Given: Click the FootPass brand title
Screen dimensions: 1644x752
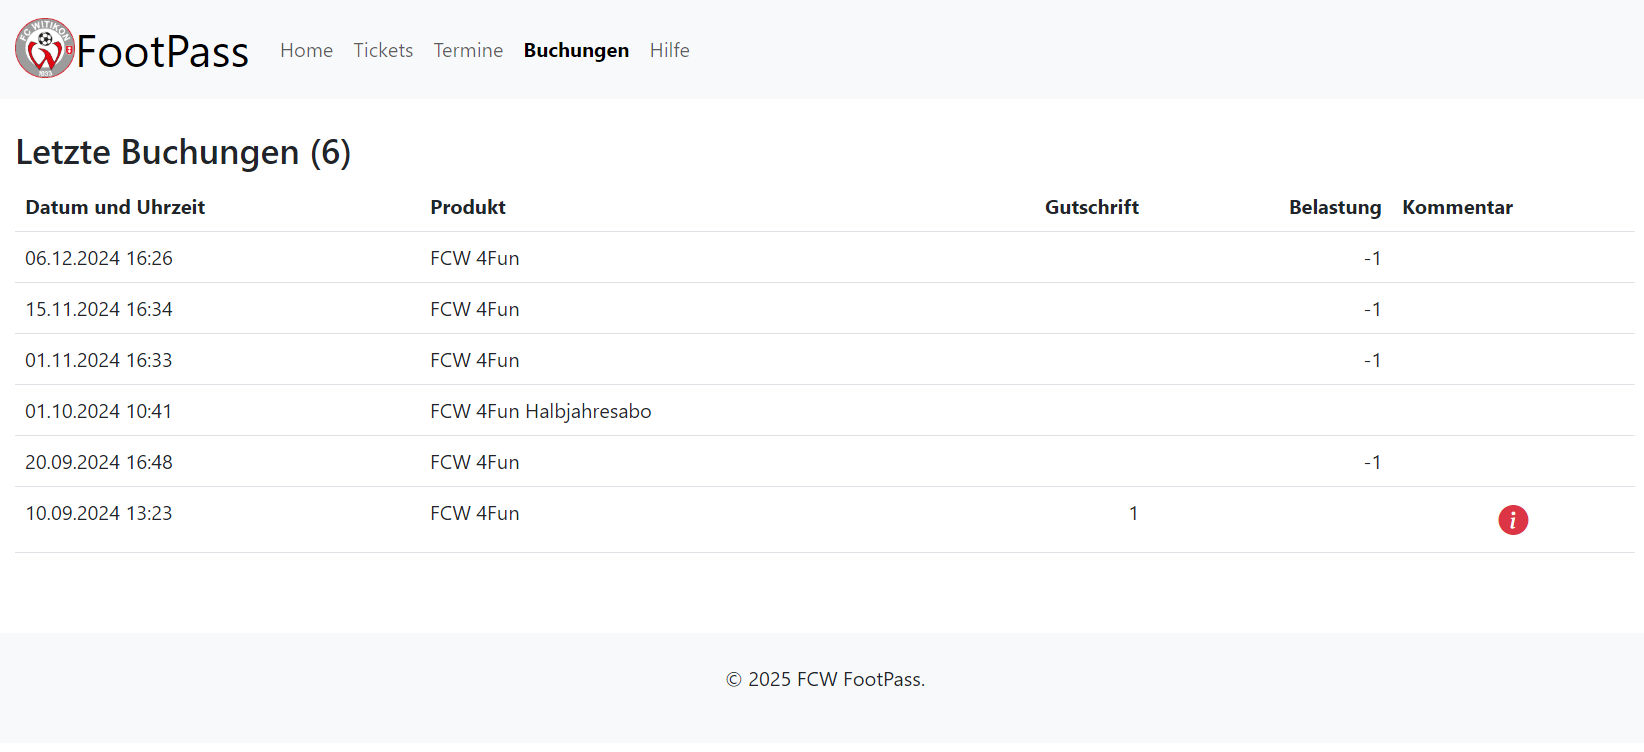Looking at the screenshot, I should [x=162, y=52].
